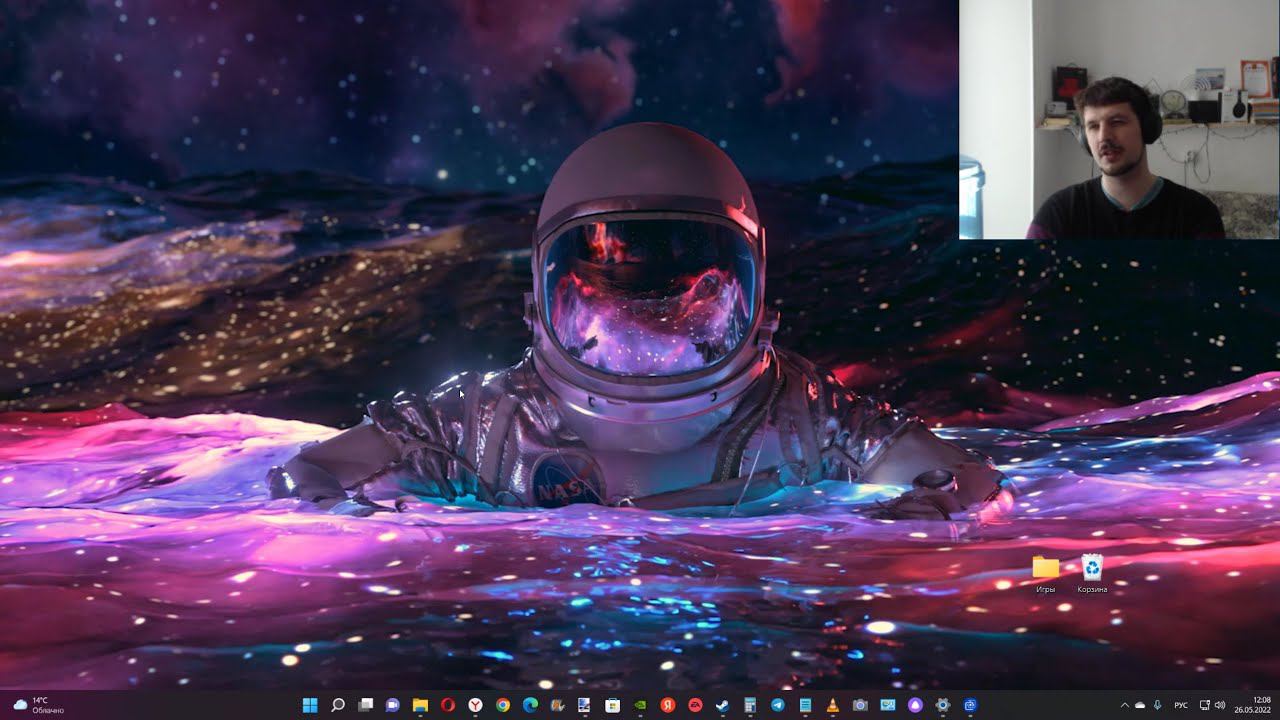Launch Microsoft Edge from the taskbar

(530, 705)
